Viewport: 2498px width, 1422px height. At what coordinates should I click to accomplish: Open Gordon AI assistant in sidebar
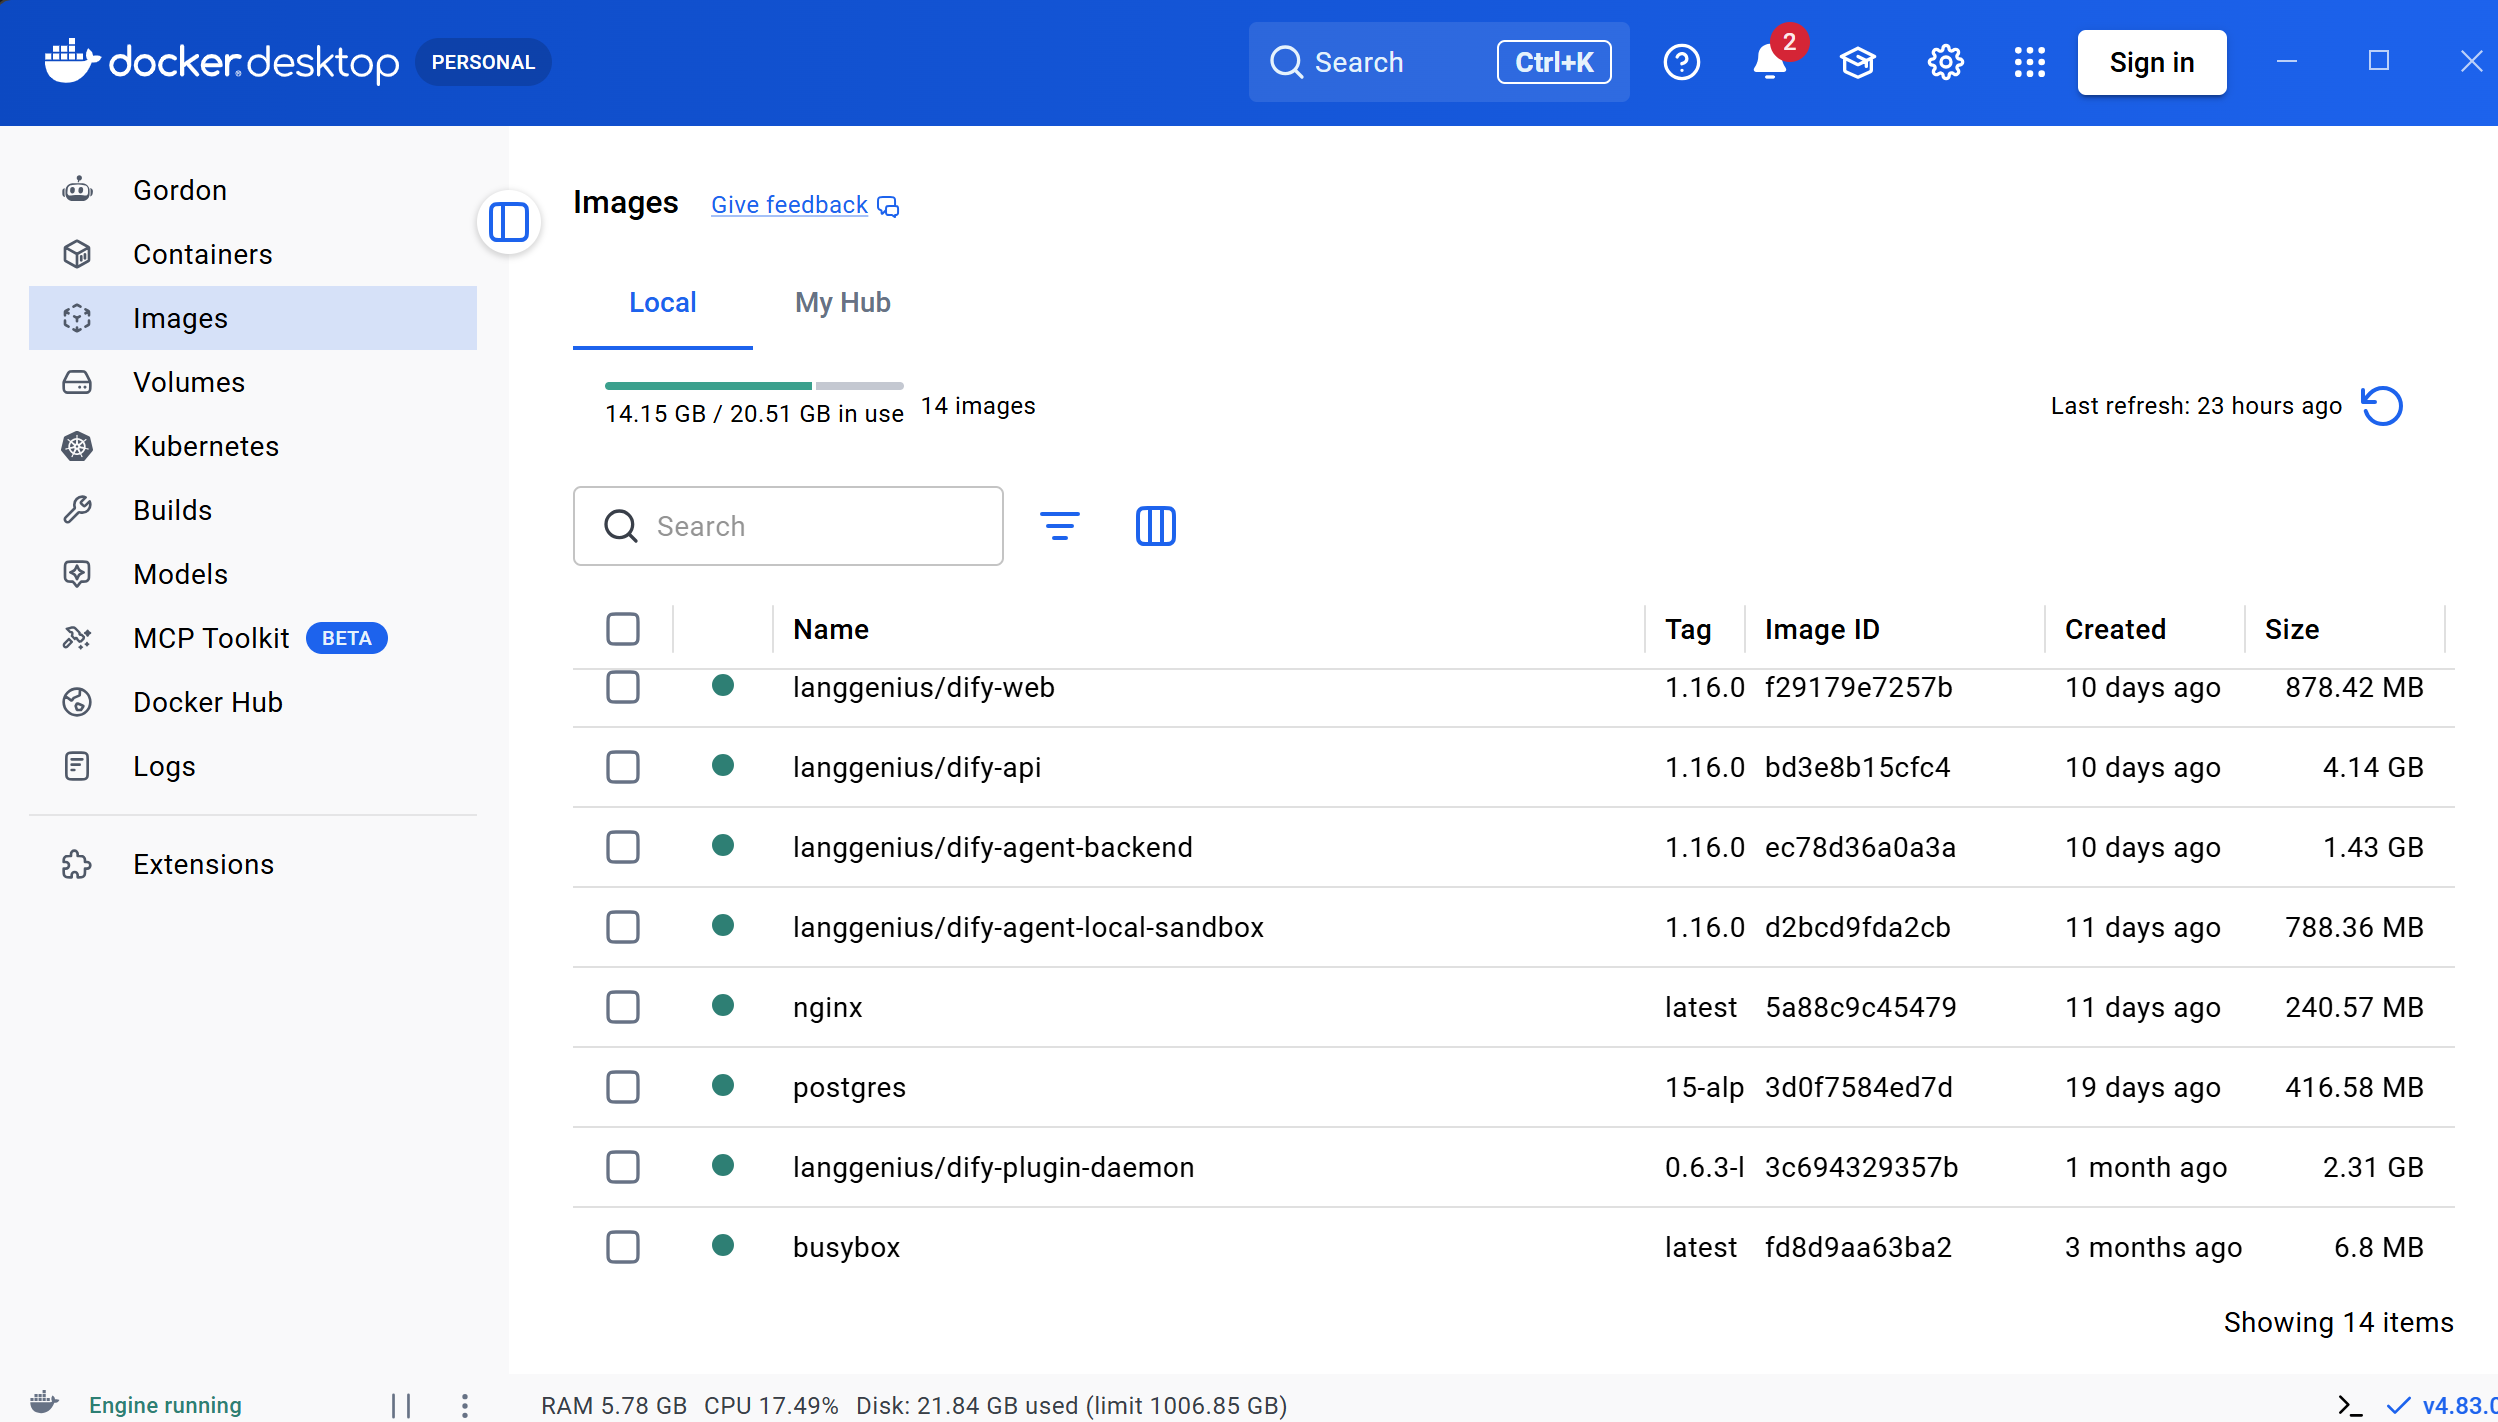(x=252, y=190)
